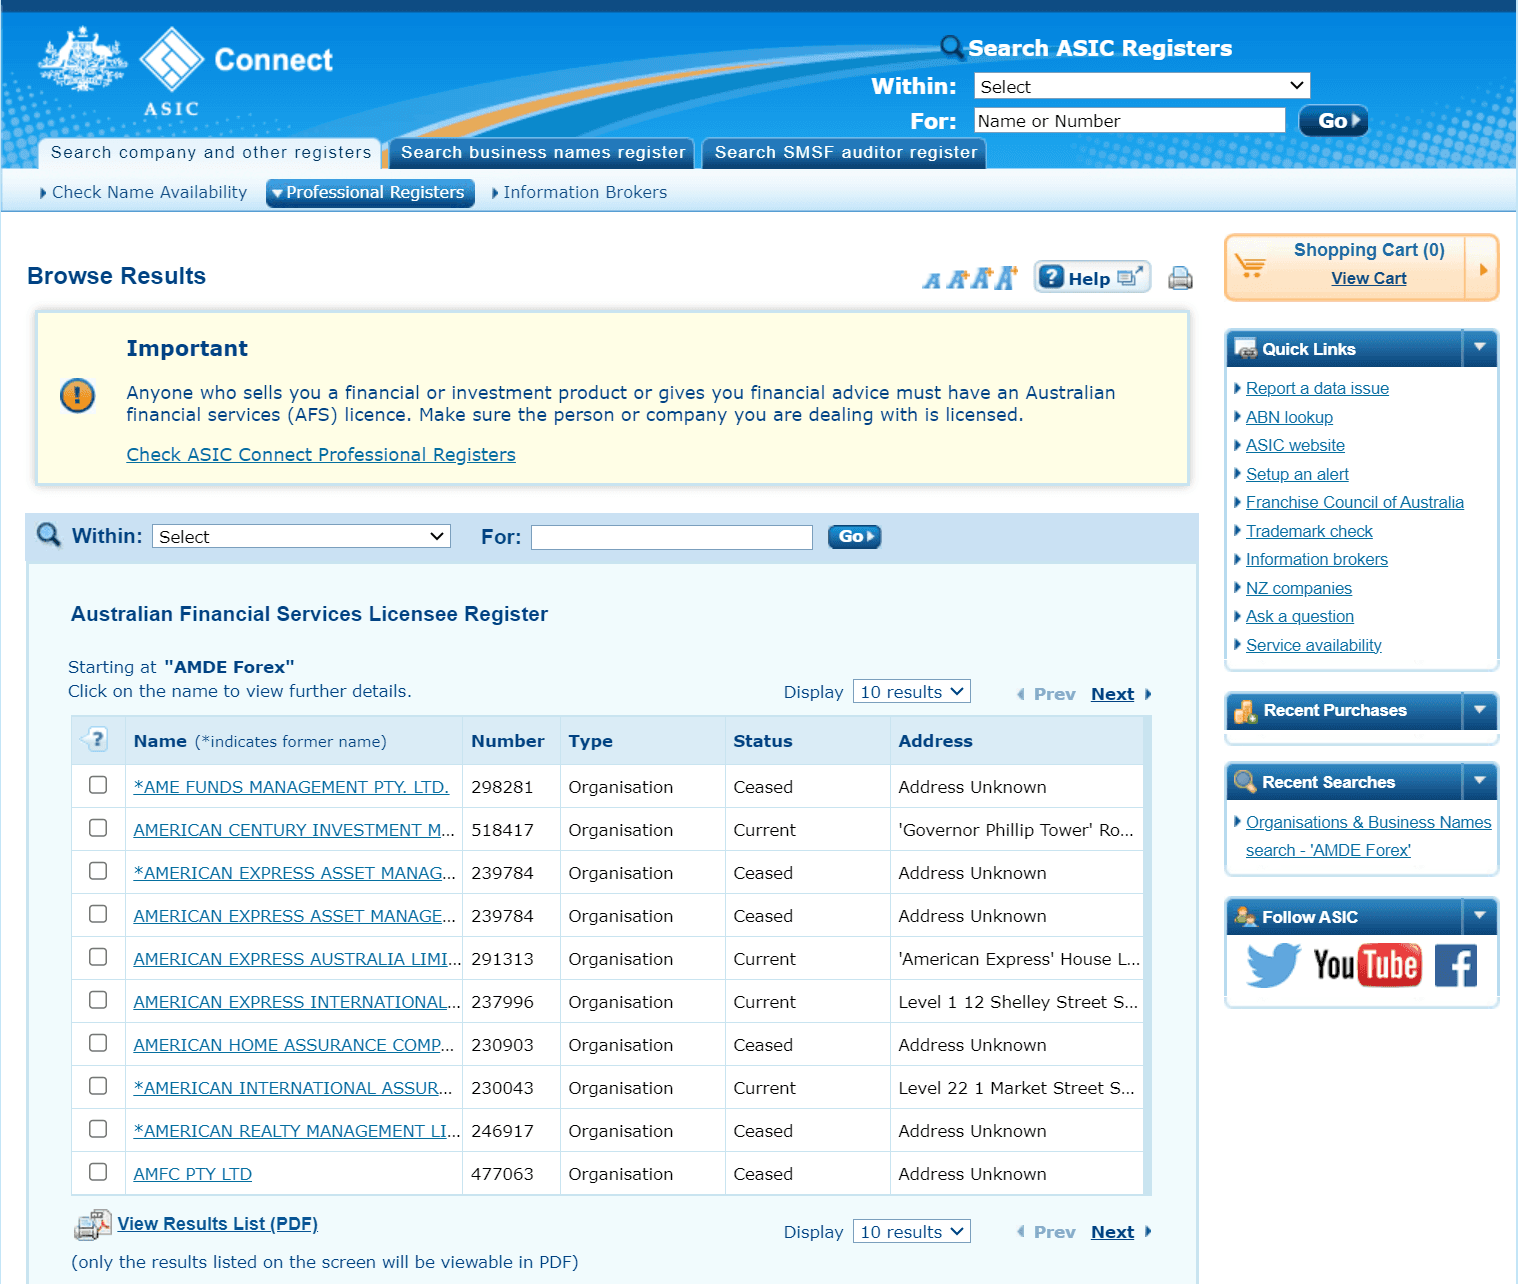
Task: Check the box for AME FUNDS MANAGEMENT PTY. LTD.
Action: (98, 785)
